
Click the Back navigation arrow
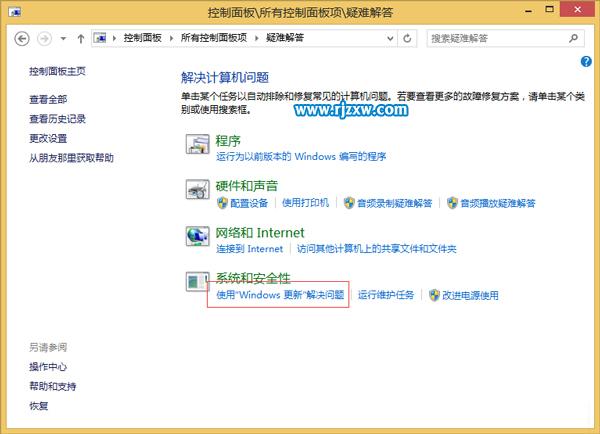(x=22, y=39)
